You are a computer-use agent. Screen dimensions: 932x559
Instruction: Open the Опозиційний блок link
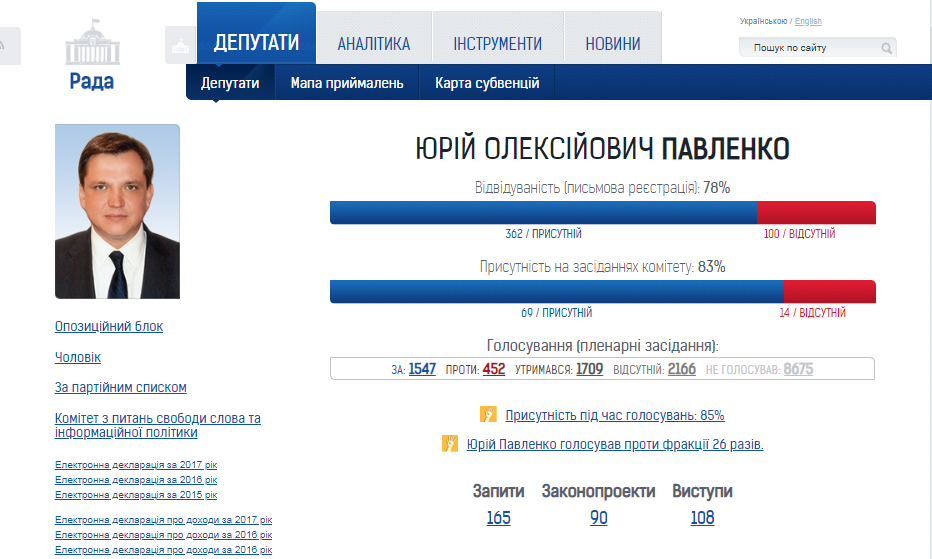point(109,326)
